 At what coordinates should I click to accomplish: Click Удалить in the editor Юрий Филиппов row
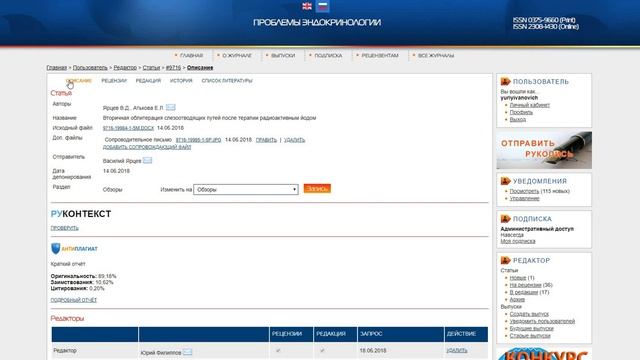pyautogui.click(x=457, y=351)
